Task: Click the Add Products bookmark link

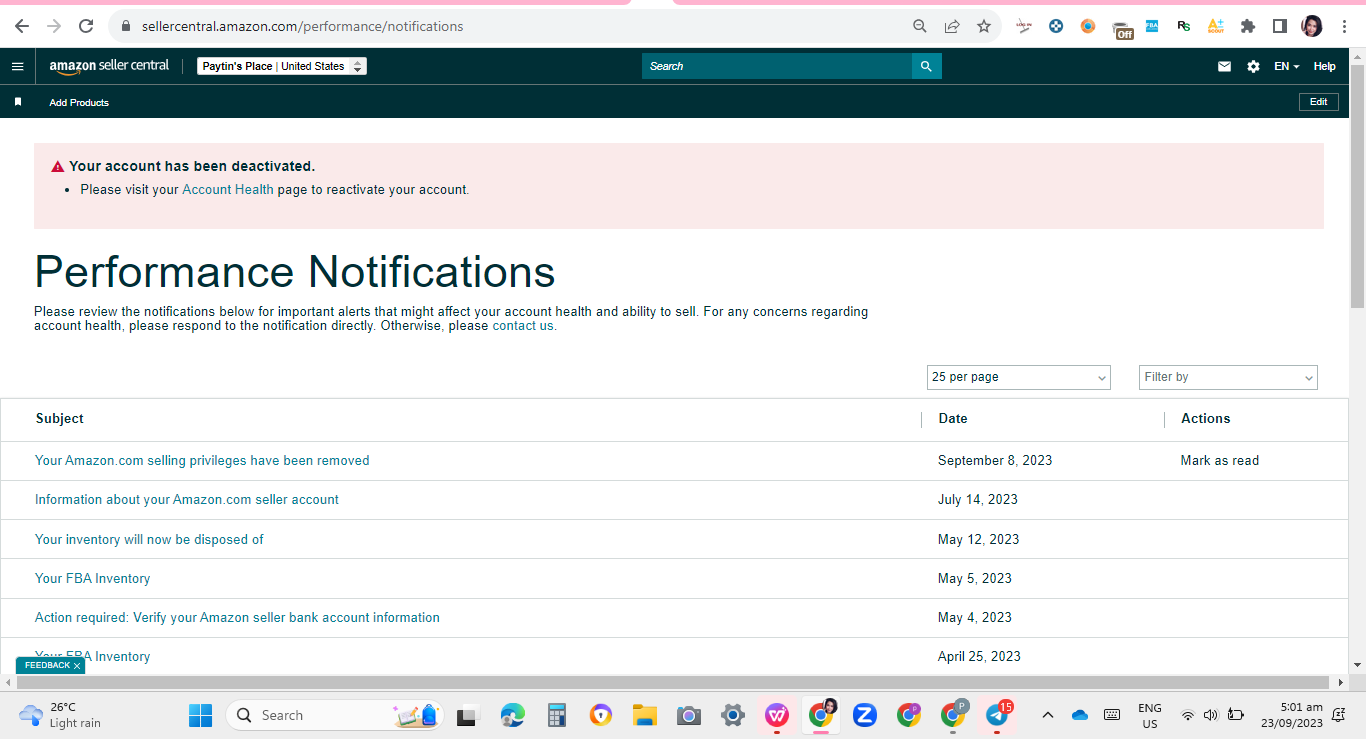Action: tap(79, 102)
